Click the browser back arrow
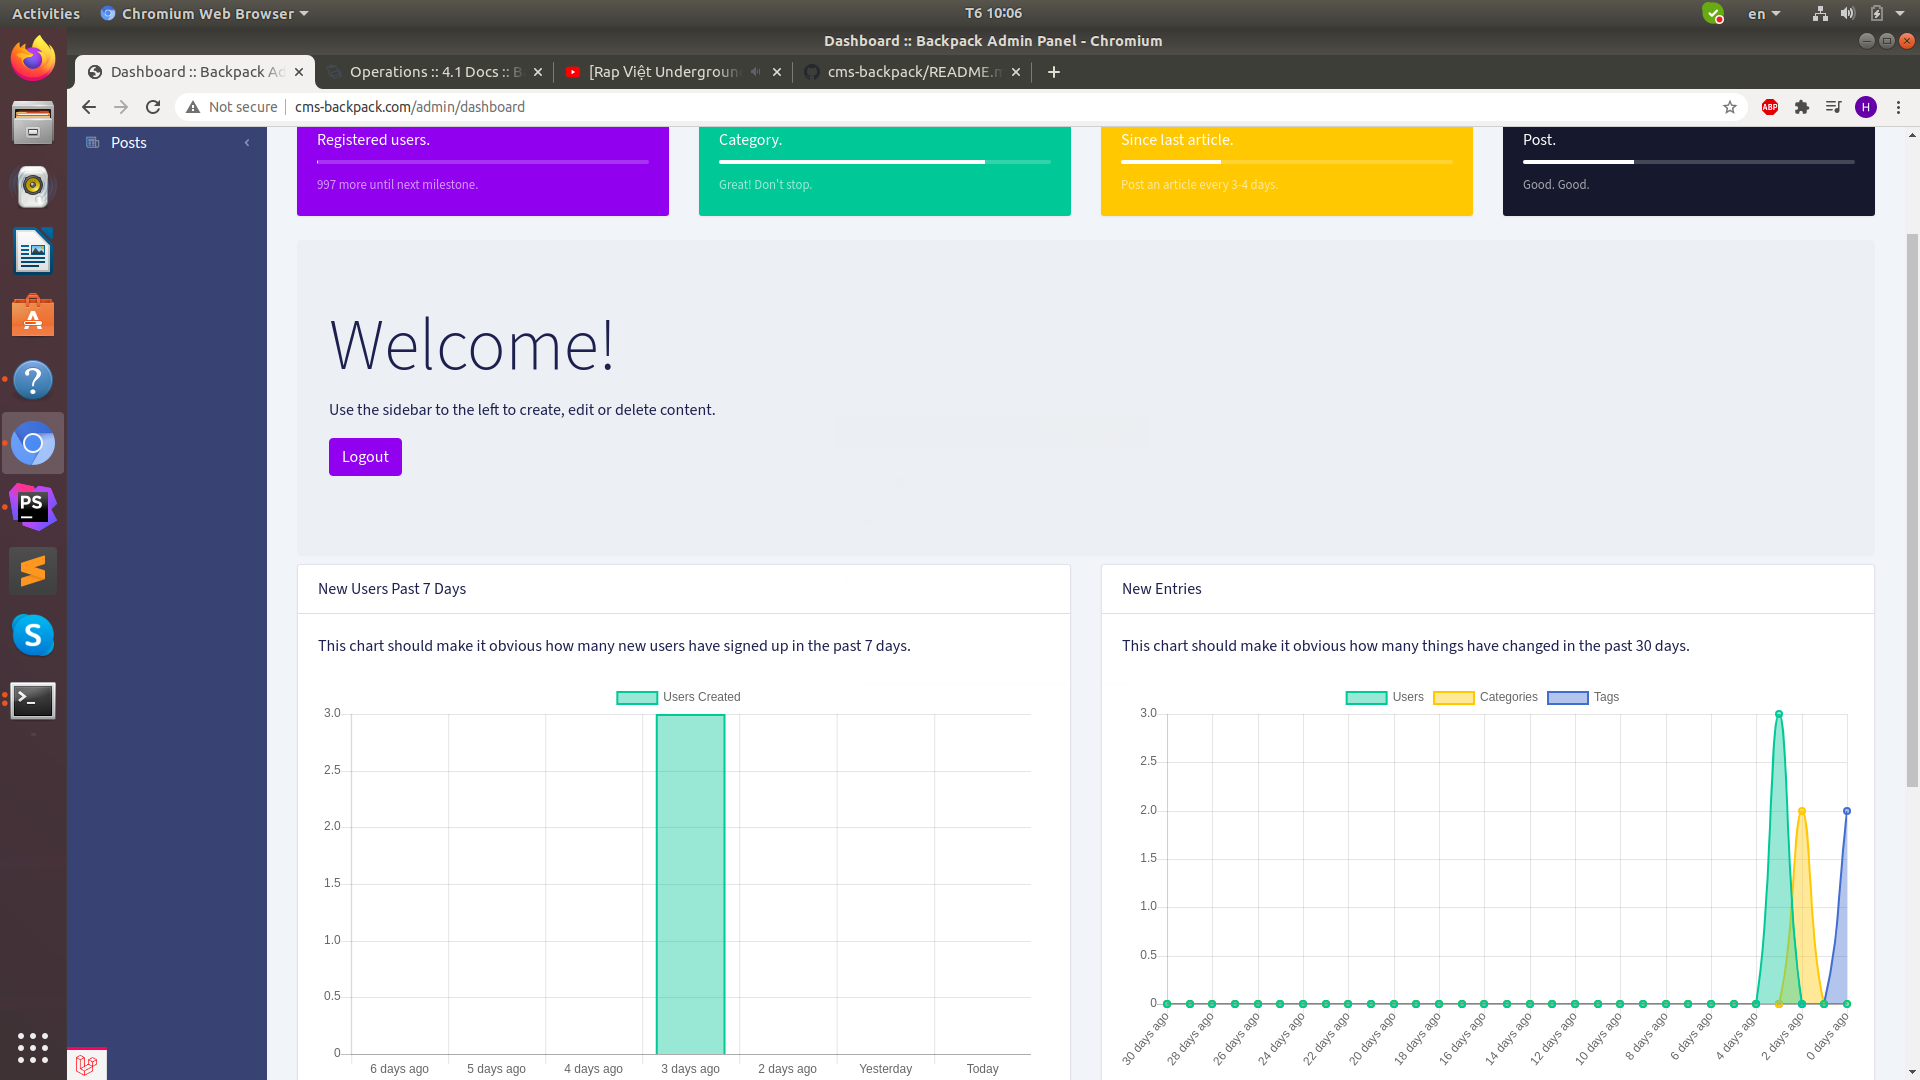Image resolution: width=1920 pixels, height=1080 pixels. [89, 107]
